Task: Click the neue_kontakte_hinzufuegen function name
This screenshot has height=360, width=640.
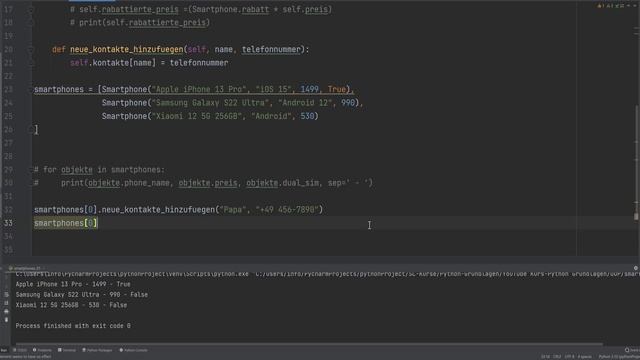Action: click(127, 49)
